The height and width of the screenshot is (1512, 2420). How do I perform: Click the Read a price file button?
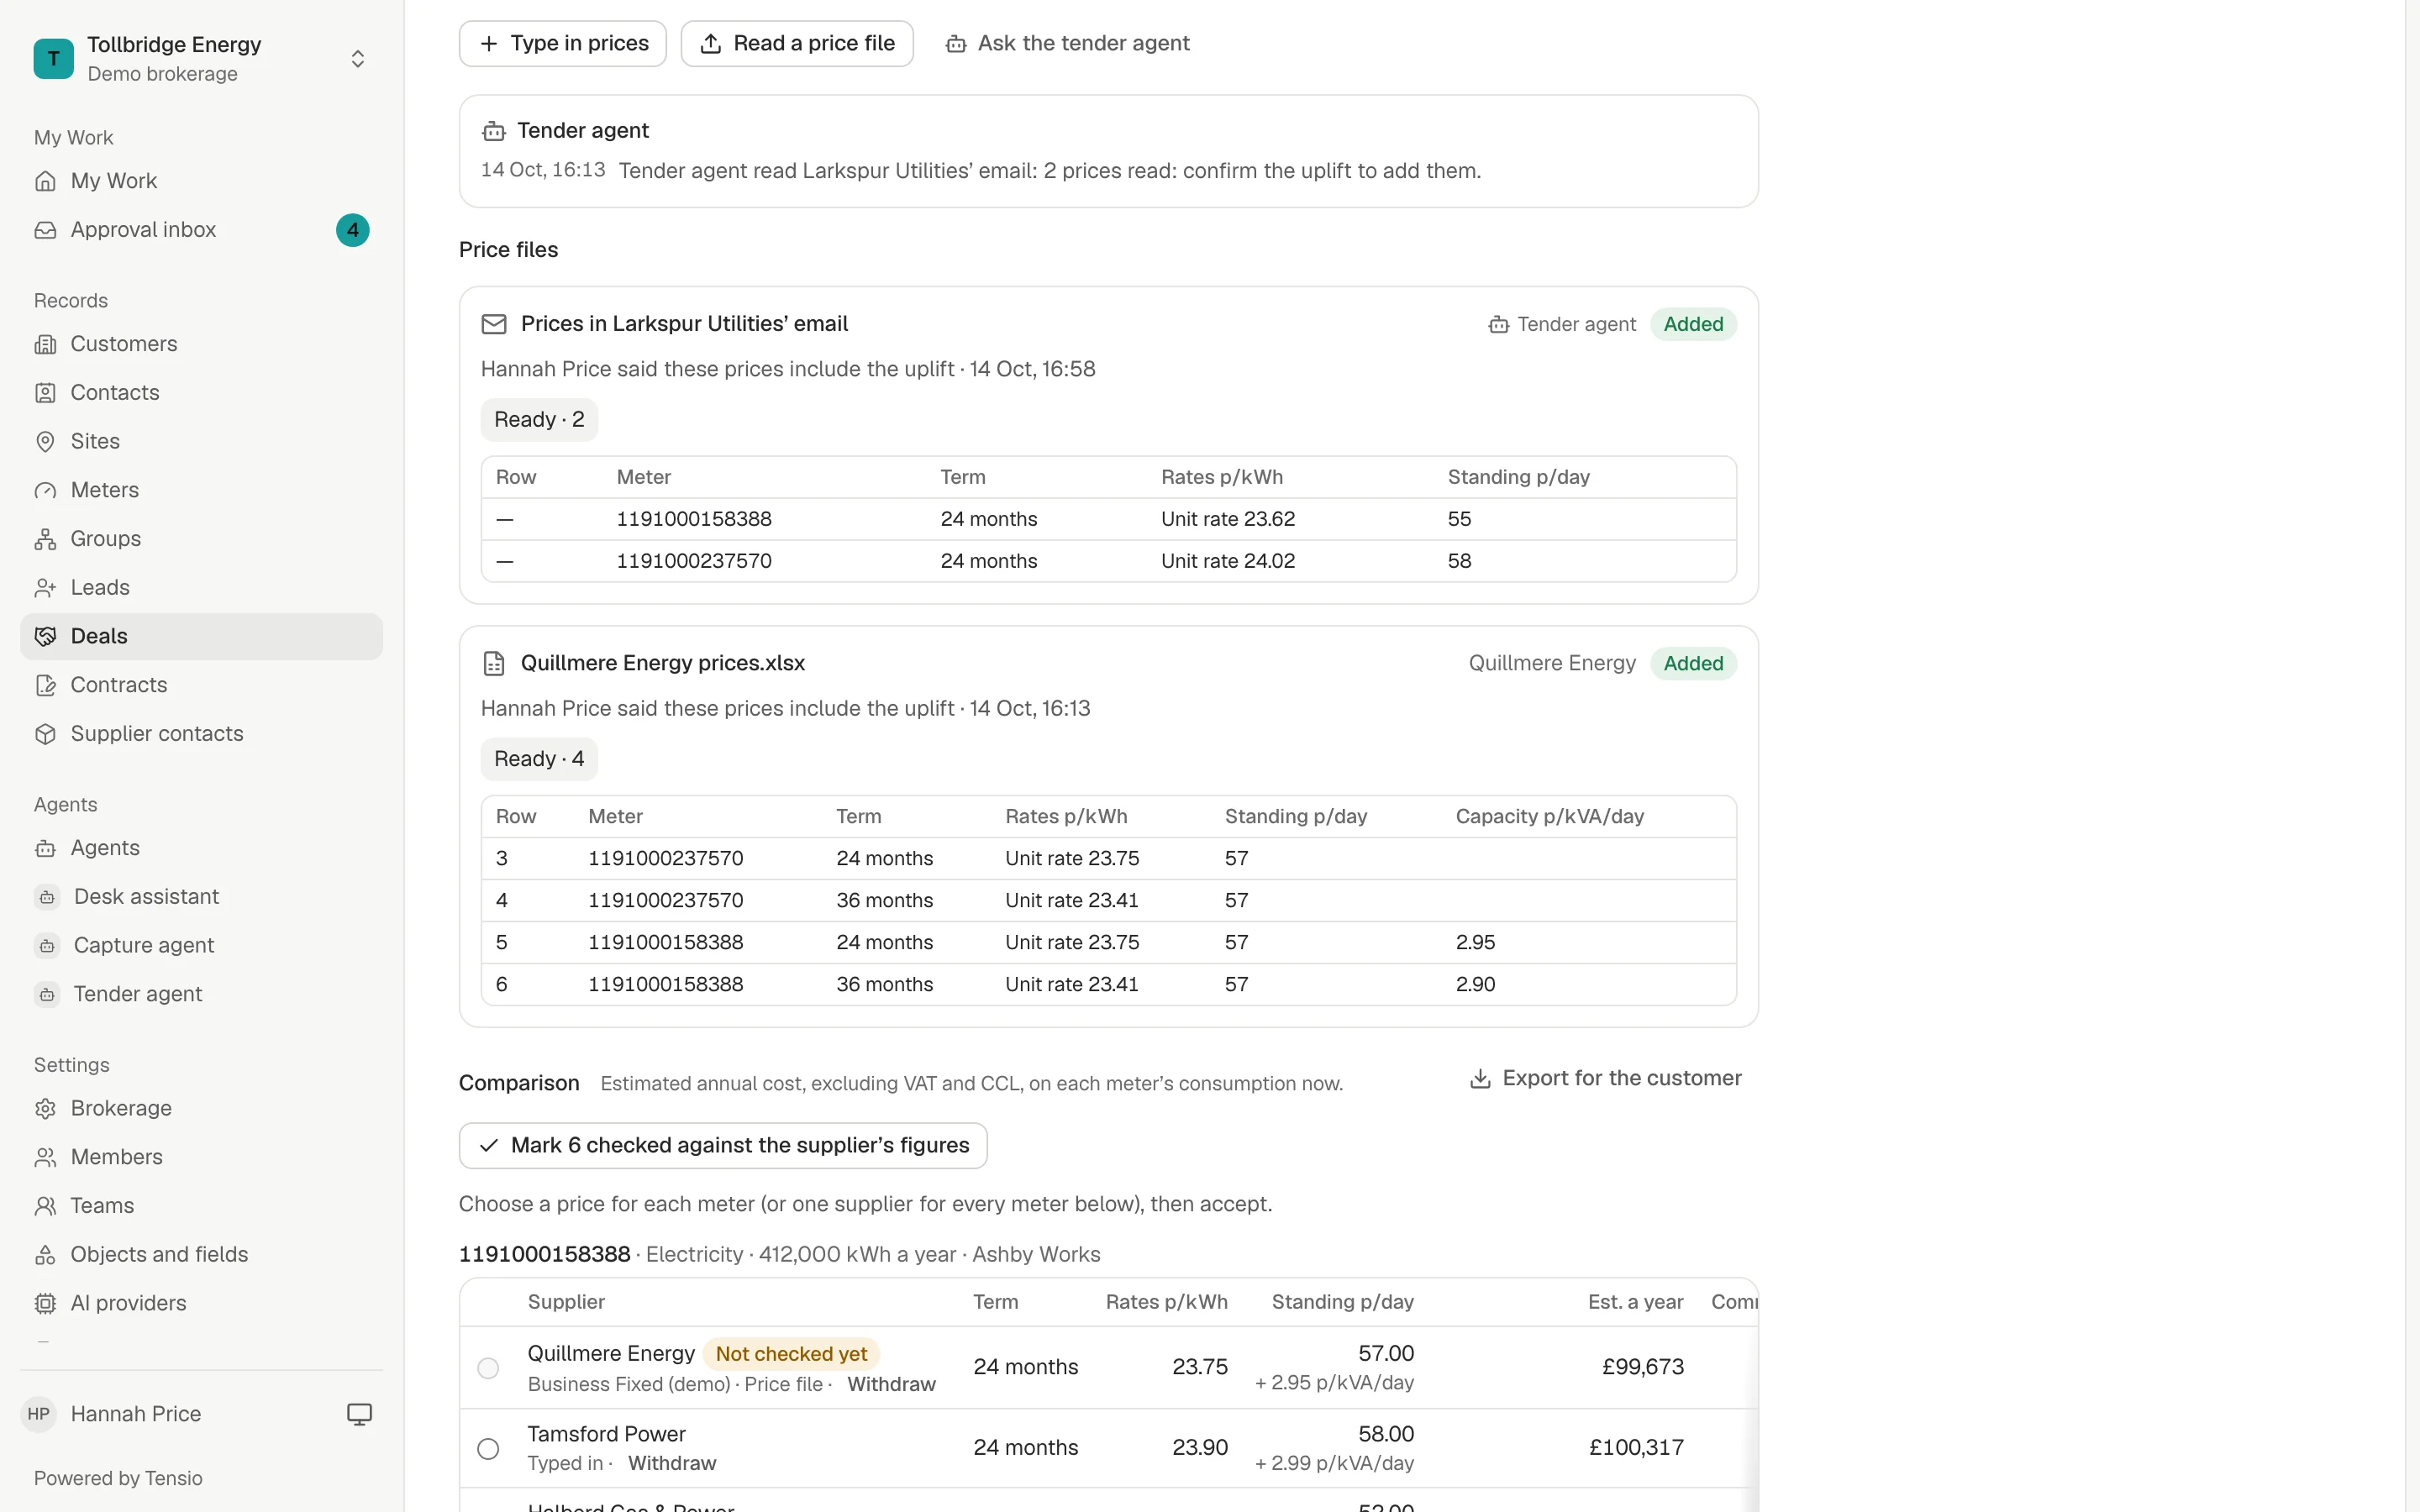click(x=797, y=43)
